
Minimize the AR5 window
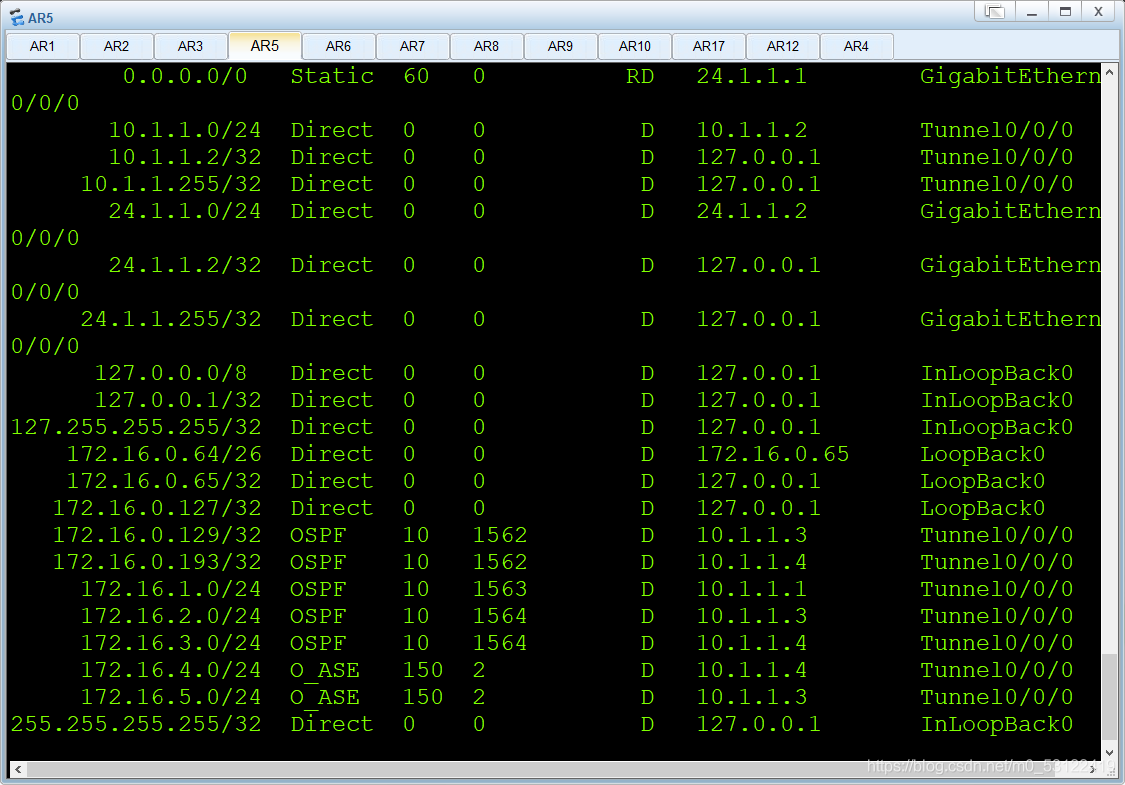click(1032, 11)
